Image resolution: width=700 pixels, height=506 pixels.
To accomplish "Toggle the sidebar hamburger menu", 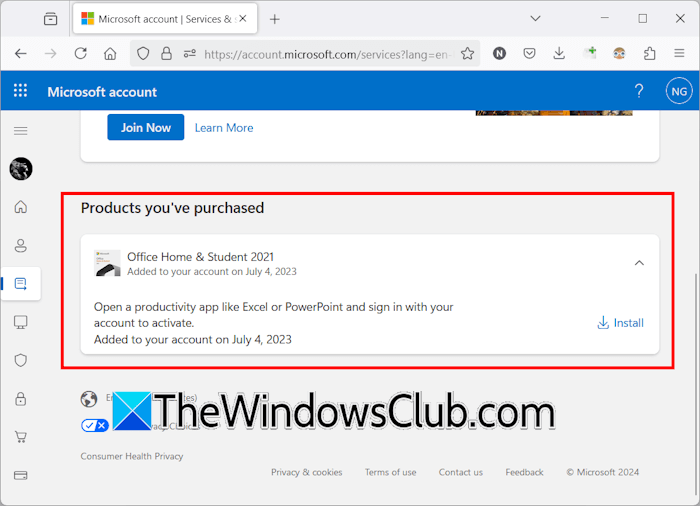I will [x=21, y=131].
